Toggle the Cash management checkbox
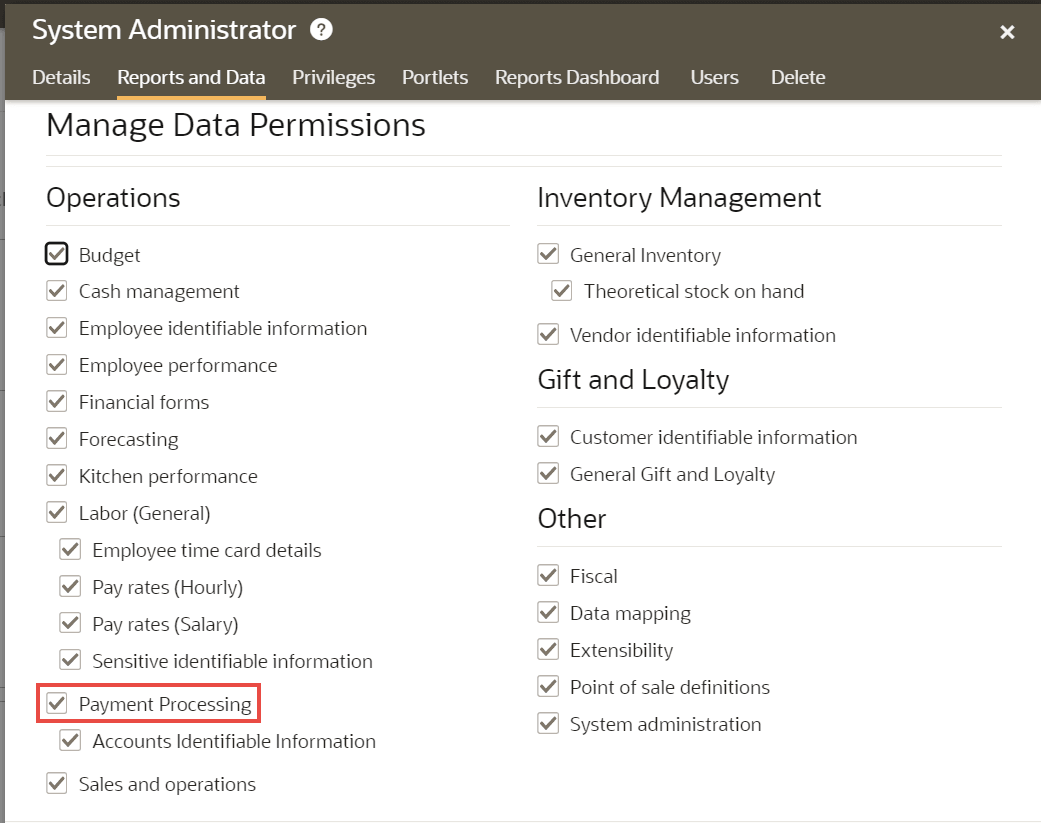Image resolution: width=1041 pixels, height=823 pixels. [57, 291]
